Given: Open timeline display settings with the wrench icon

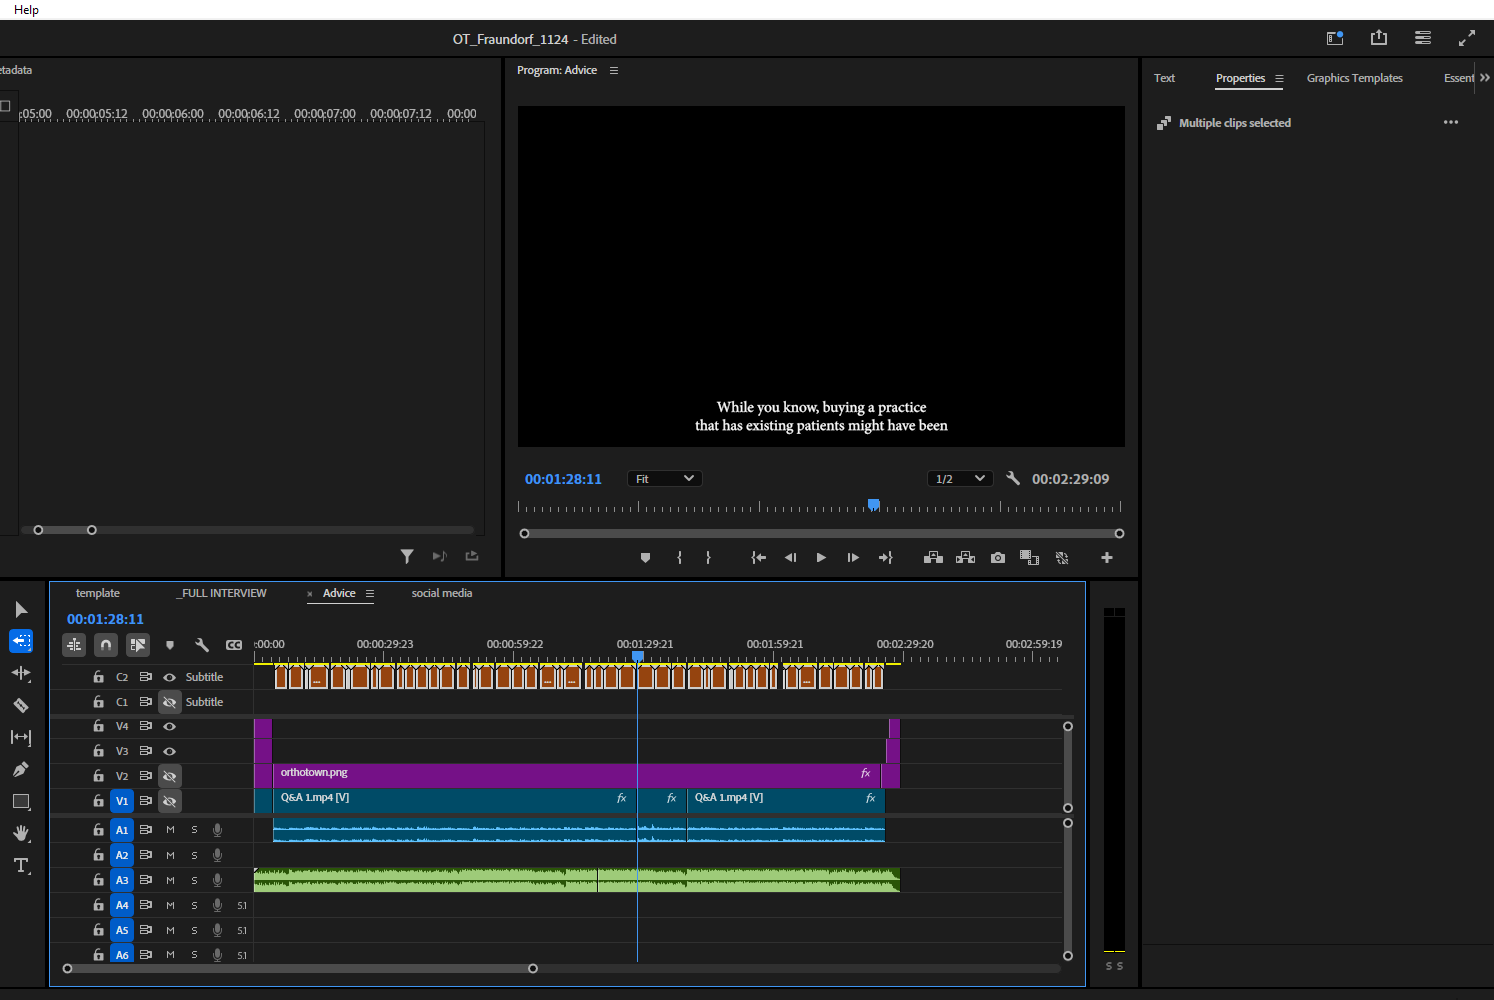Looking at the screenshot, I should click(202, 645).
